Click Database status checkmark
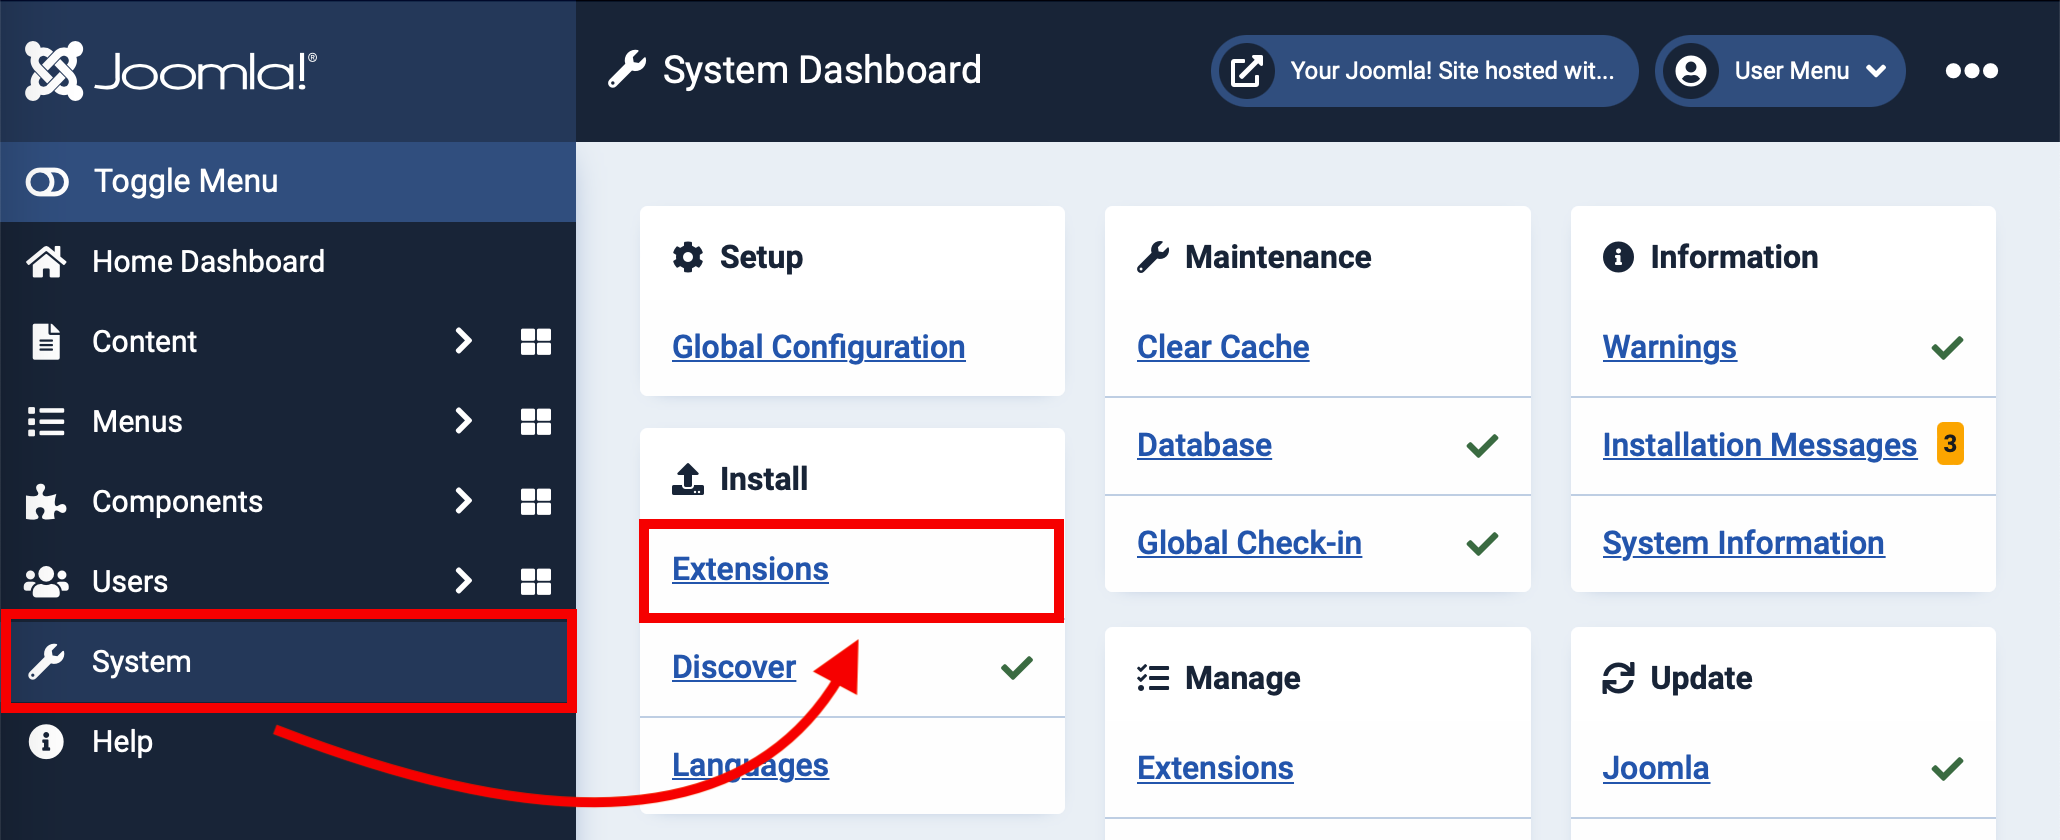This screenshot has height=840, width=2060. 1482,445
